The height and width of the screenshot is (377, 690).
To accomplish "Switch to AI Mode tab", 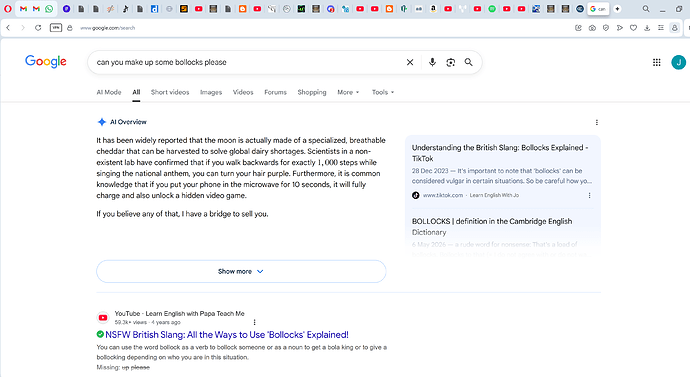I will (109, 92).
